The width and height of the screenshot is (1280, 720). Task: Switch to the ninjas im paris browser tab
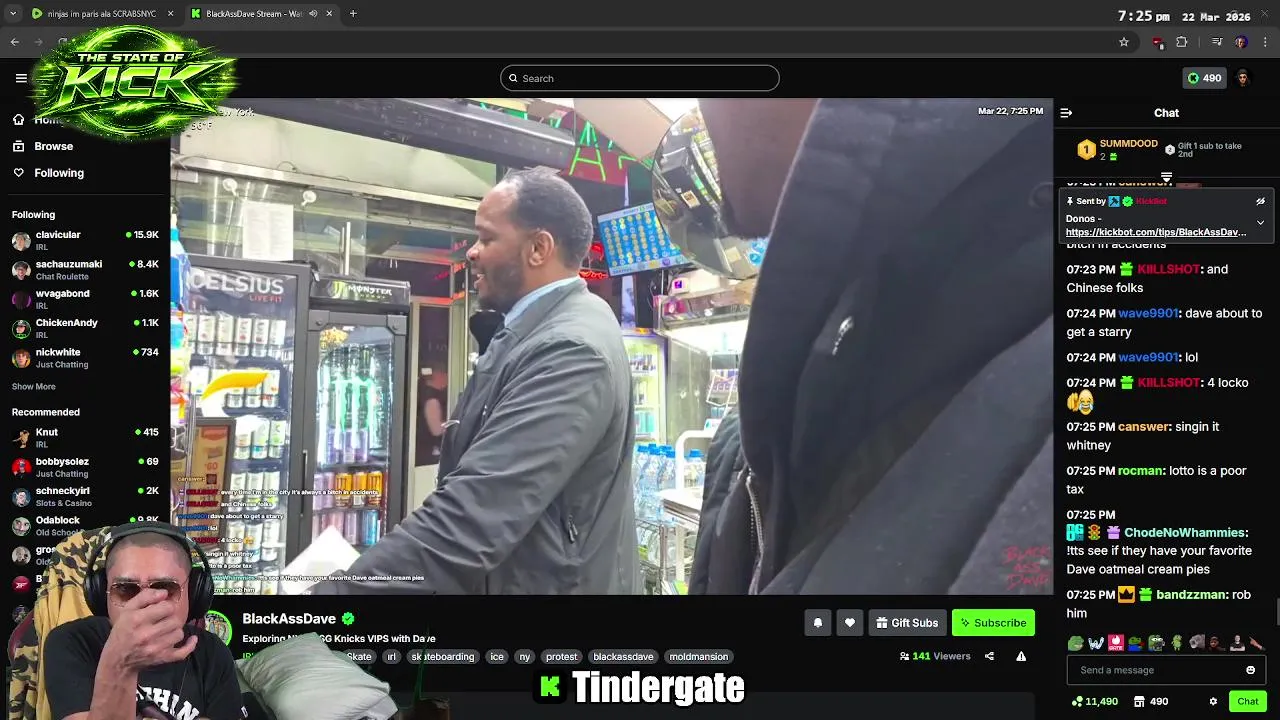point(101,14)
